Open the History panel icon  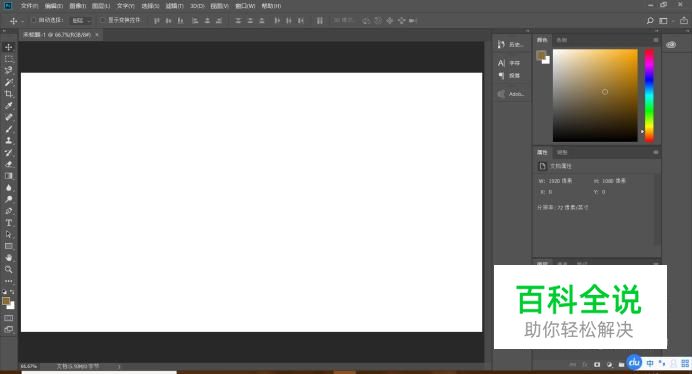coord(501,44)
